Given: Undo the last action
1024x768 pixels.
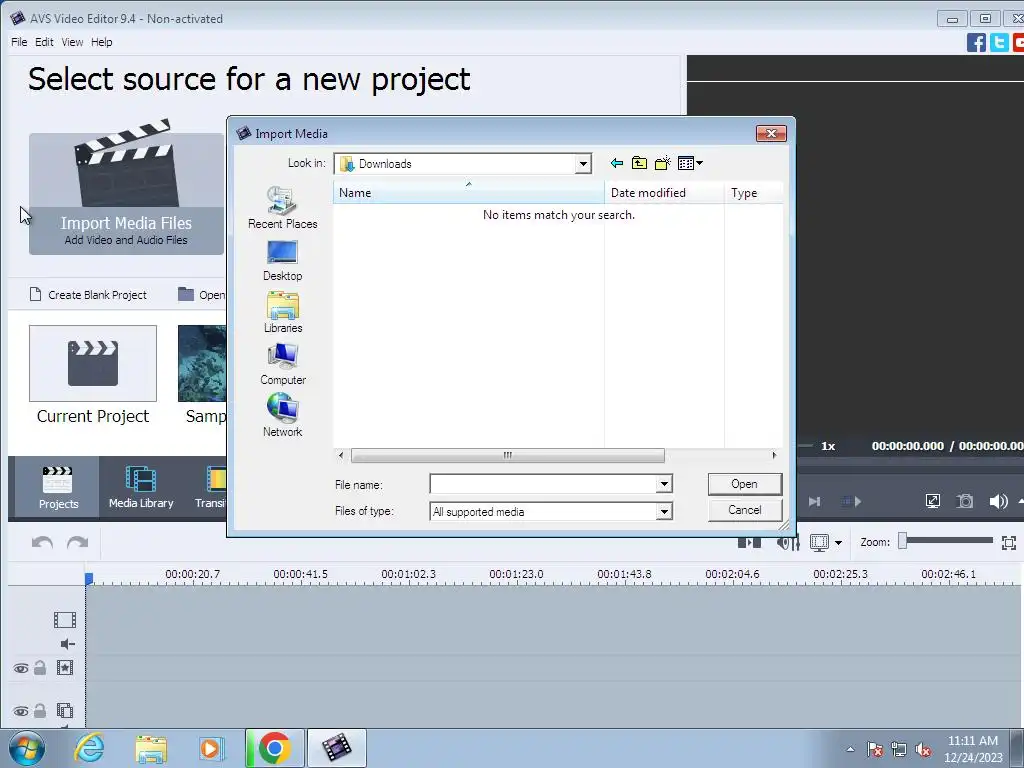Looking at the screenshot, I should coord(42,543).
